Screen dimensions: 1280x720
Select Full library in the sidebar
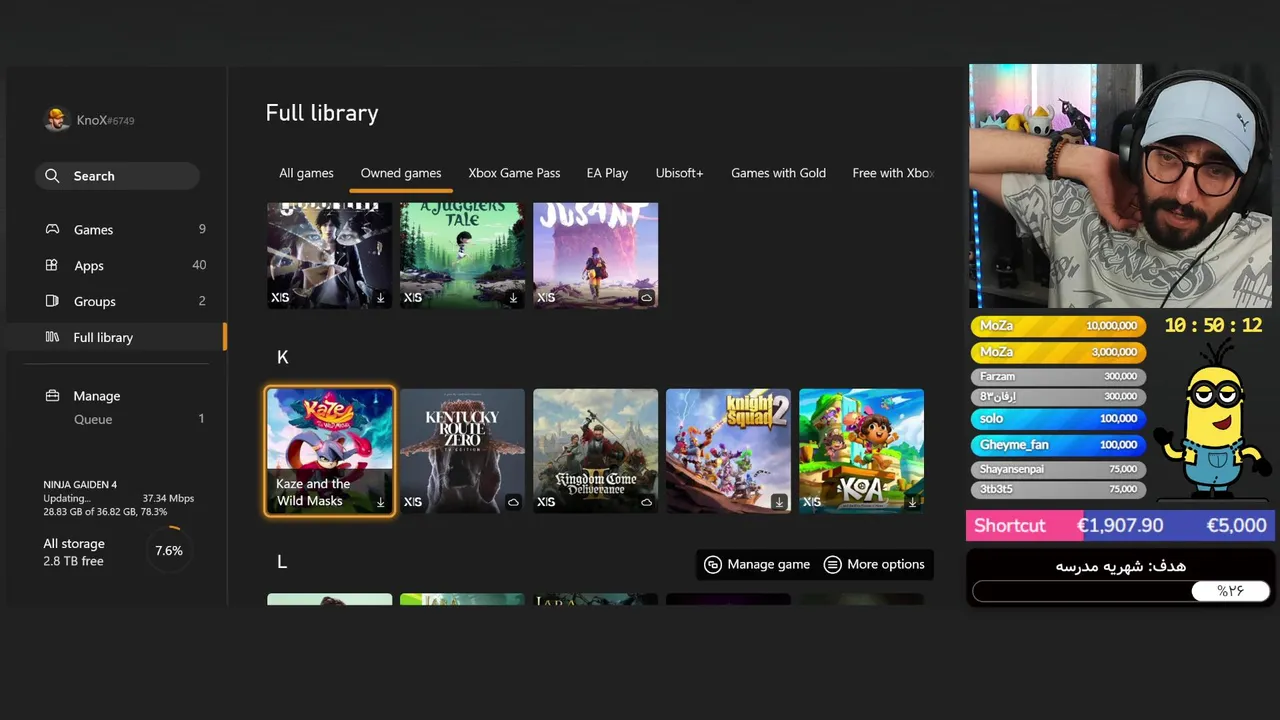click(116, 337)
